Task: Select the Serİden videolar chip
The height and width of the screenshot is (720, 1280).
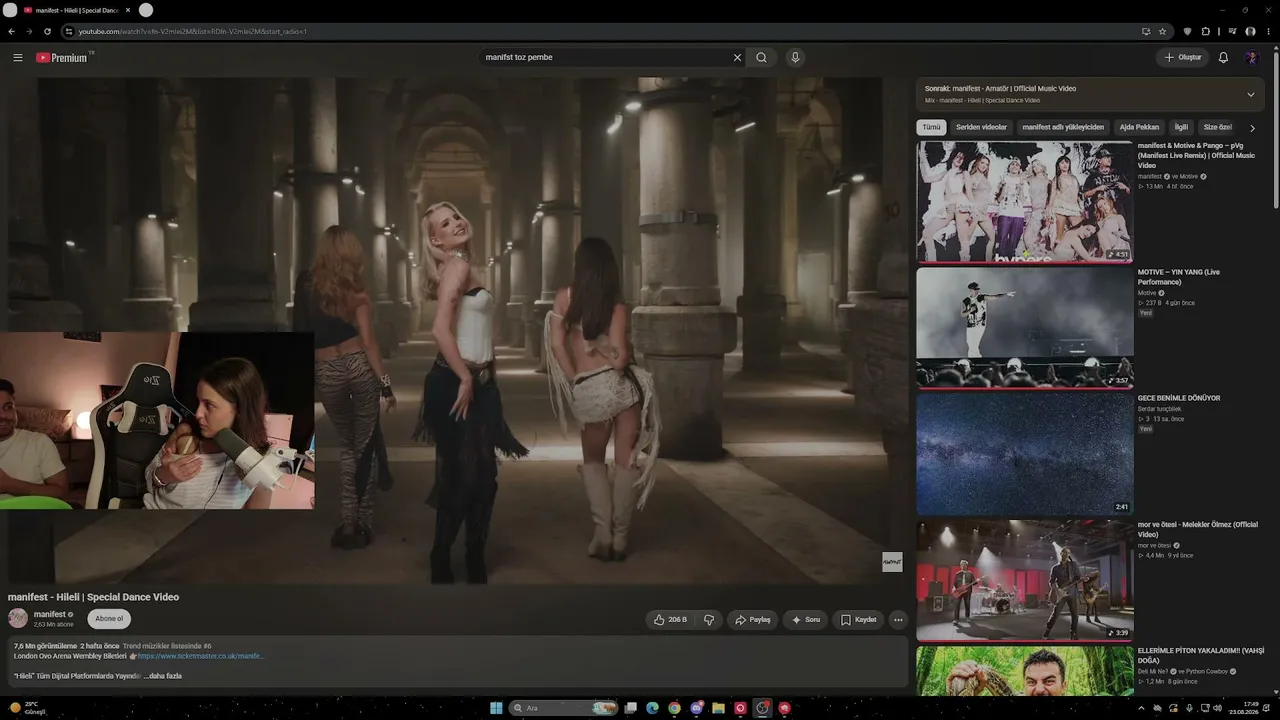Action: [x=981, y=128]
